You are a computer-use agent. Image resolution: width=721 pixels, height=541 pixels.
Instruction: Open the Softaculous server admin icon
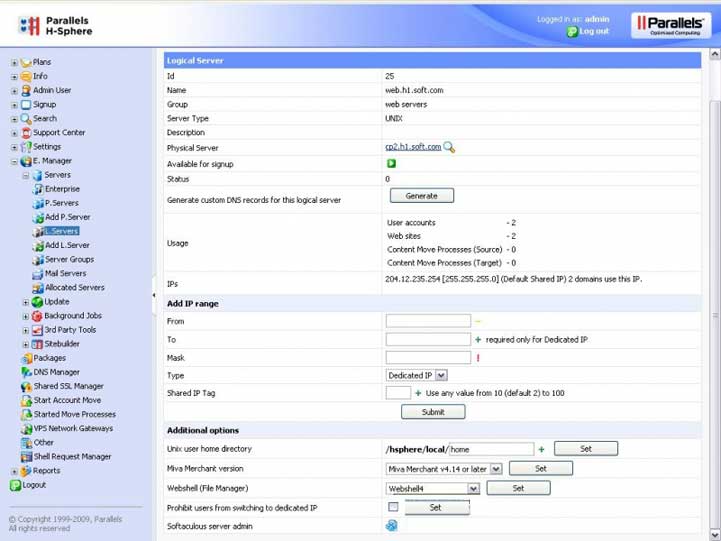click(391, 525)
